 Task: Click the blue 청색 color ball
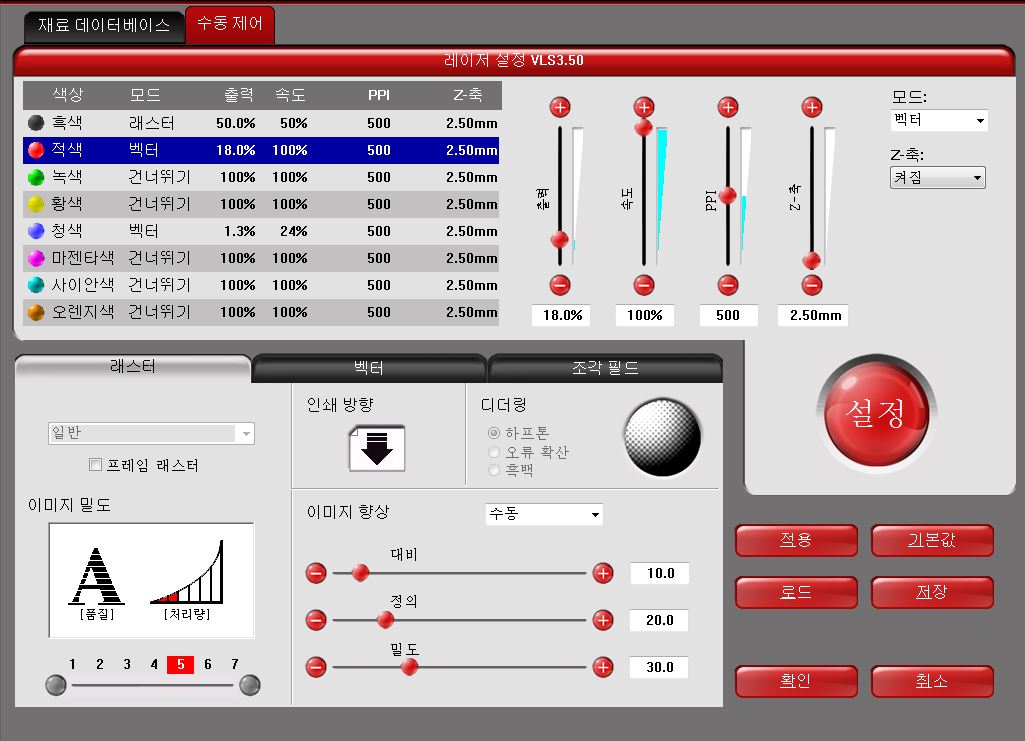pyautogui.click(x=36, y=231)
